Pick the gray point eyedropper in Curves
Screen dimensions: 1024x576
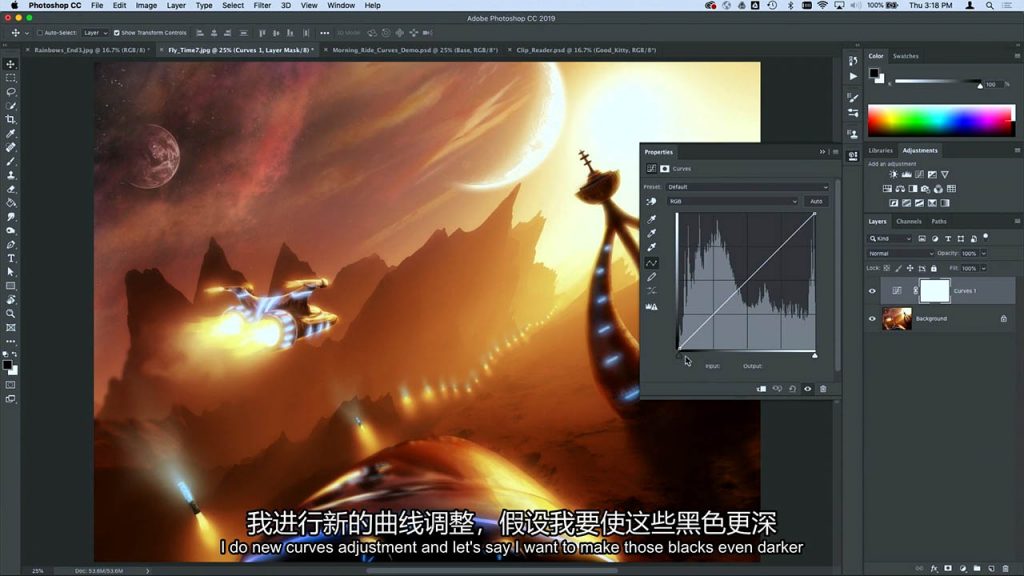coord(651,233)
